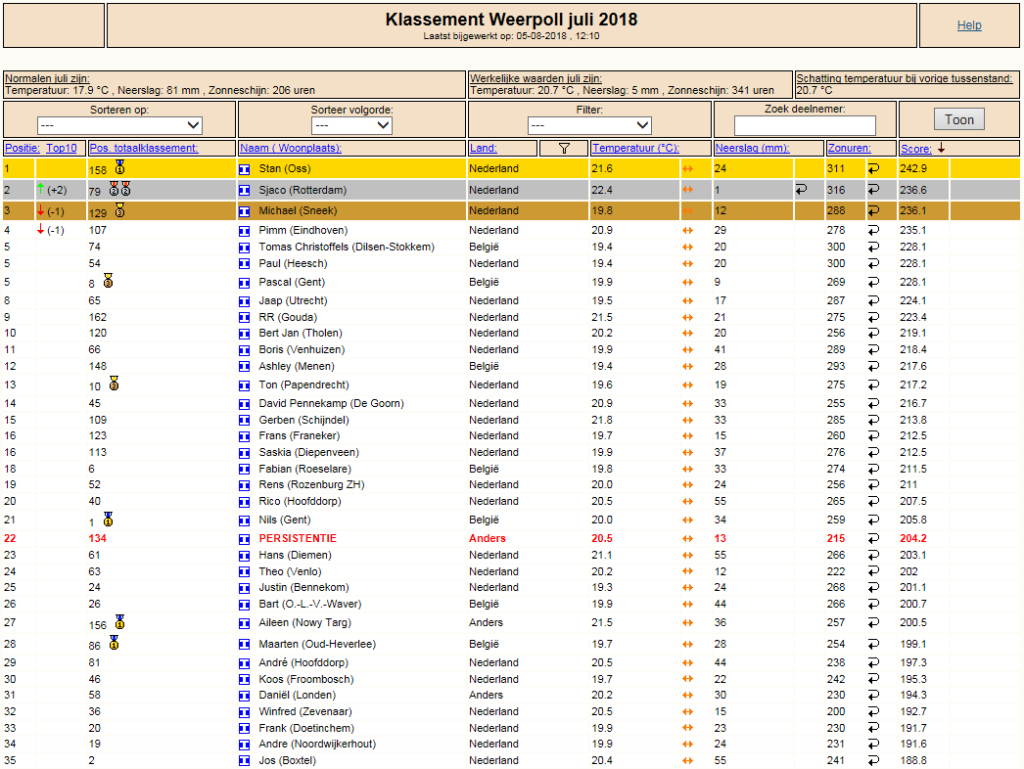Image resolution: width=1024 pixels, height=769 pixels.
Task: Sort by the Temperatuur (°C) column header
Action: (x=635, y=148)
